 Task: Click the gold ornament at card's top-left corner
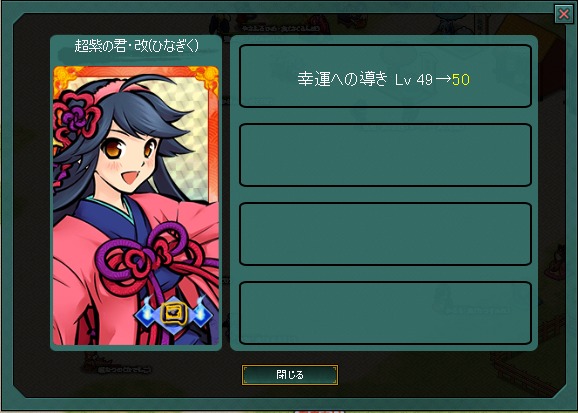tap(64, 78)
